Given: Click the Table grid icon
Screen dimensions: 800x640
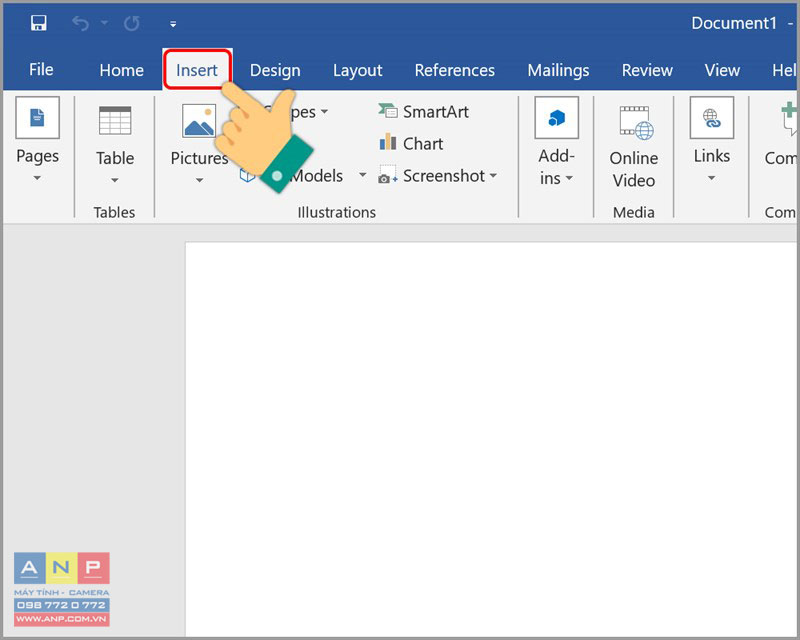Looking at the screenshot, I should [115, 120].
